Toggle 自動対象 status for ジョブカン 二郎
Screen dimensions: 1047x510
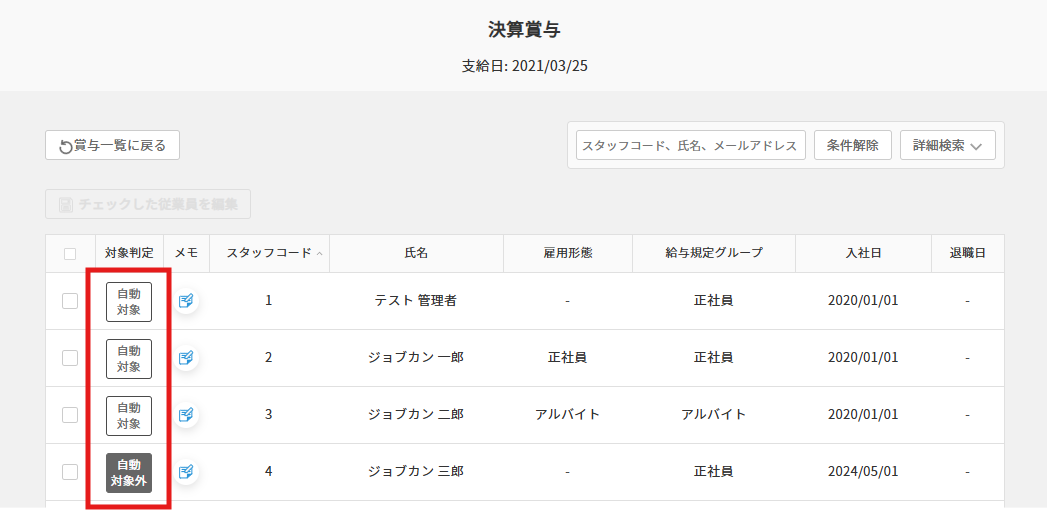pyautogui.click(x=129, y=415)
